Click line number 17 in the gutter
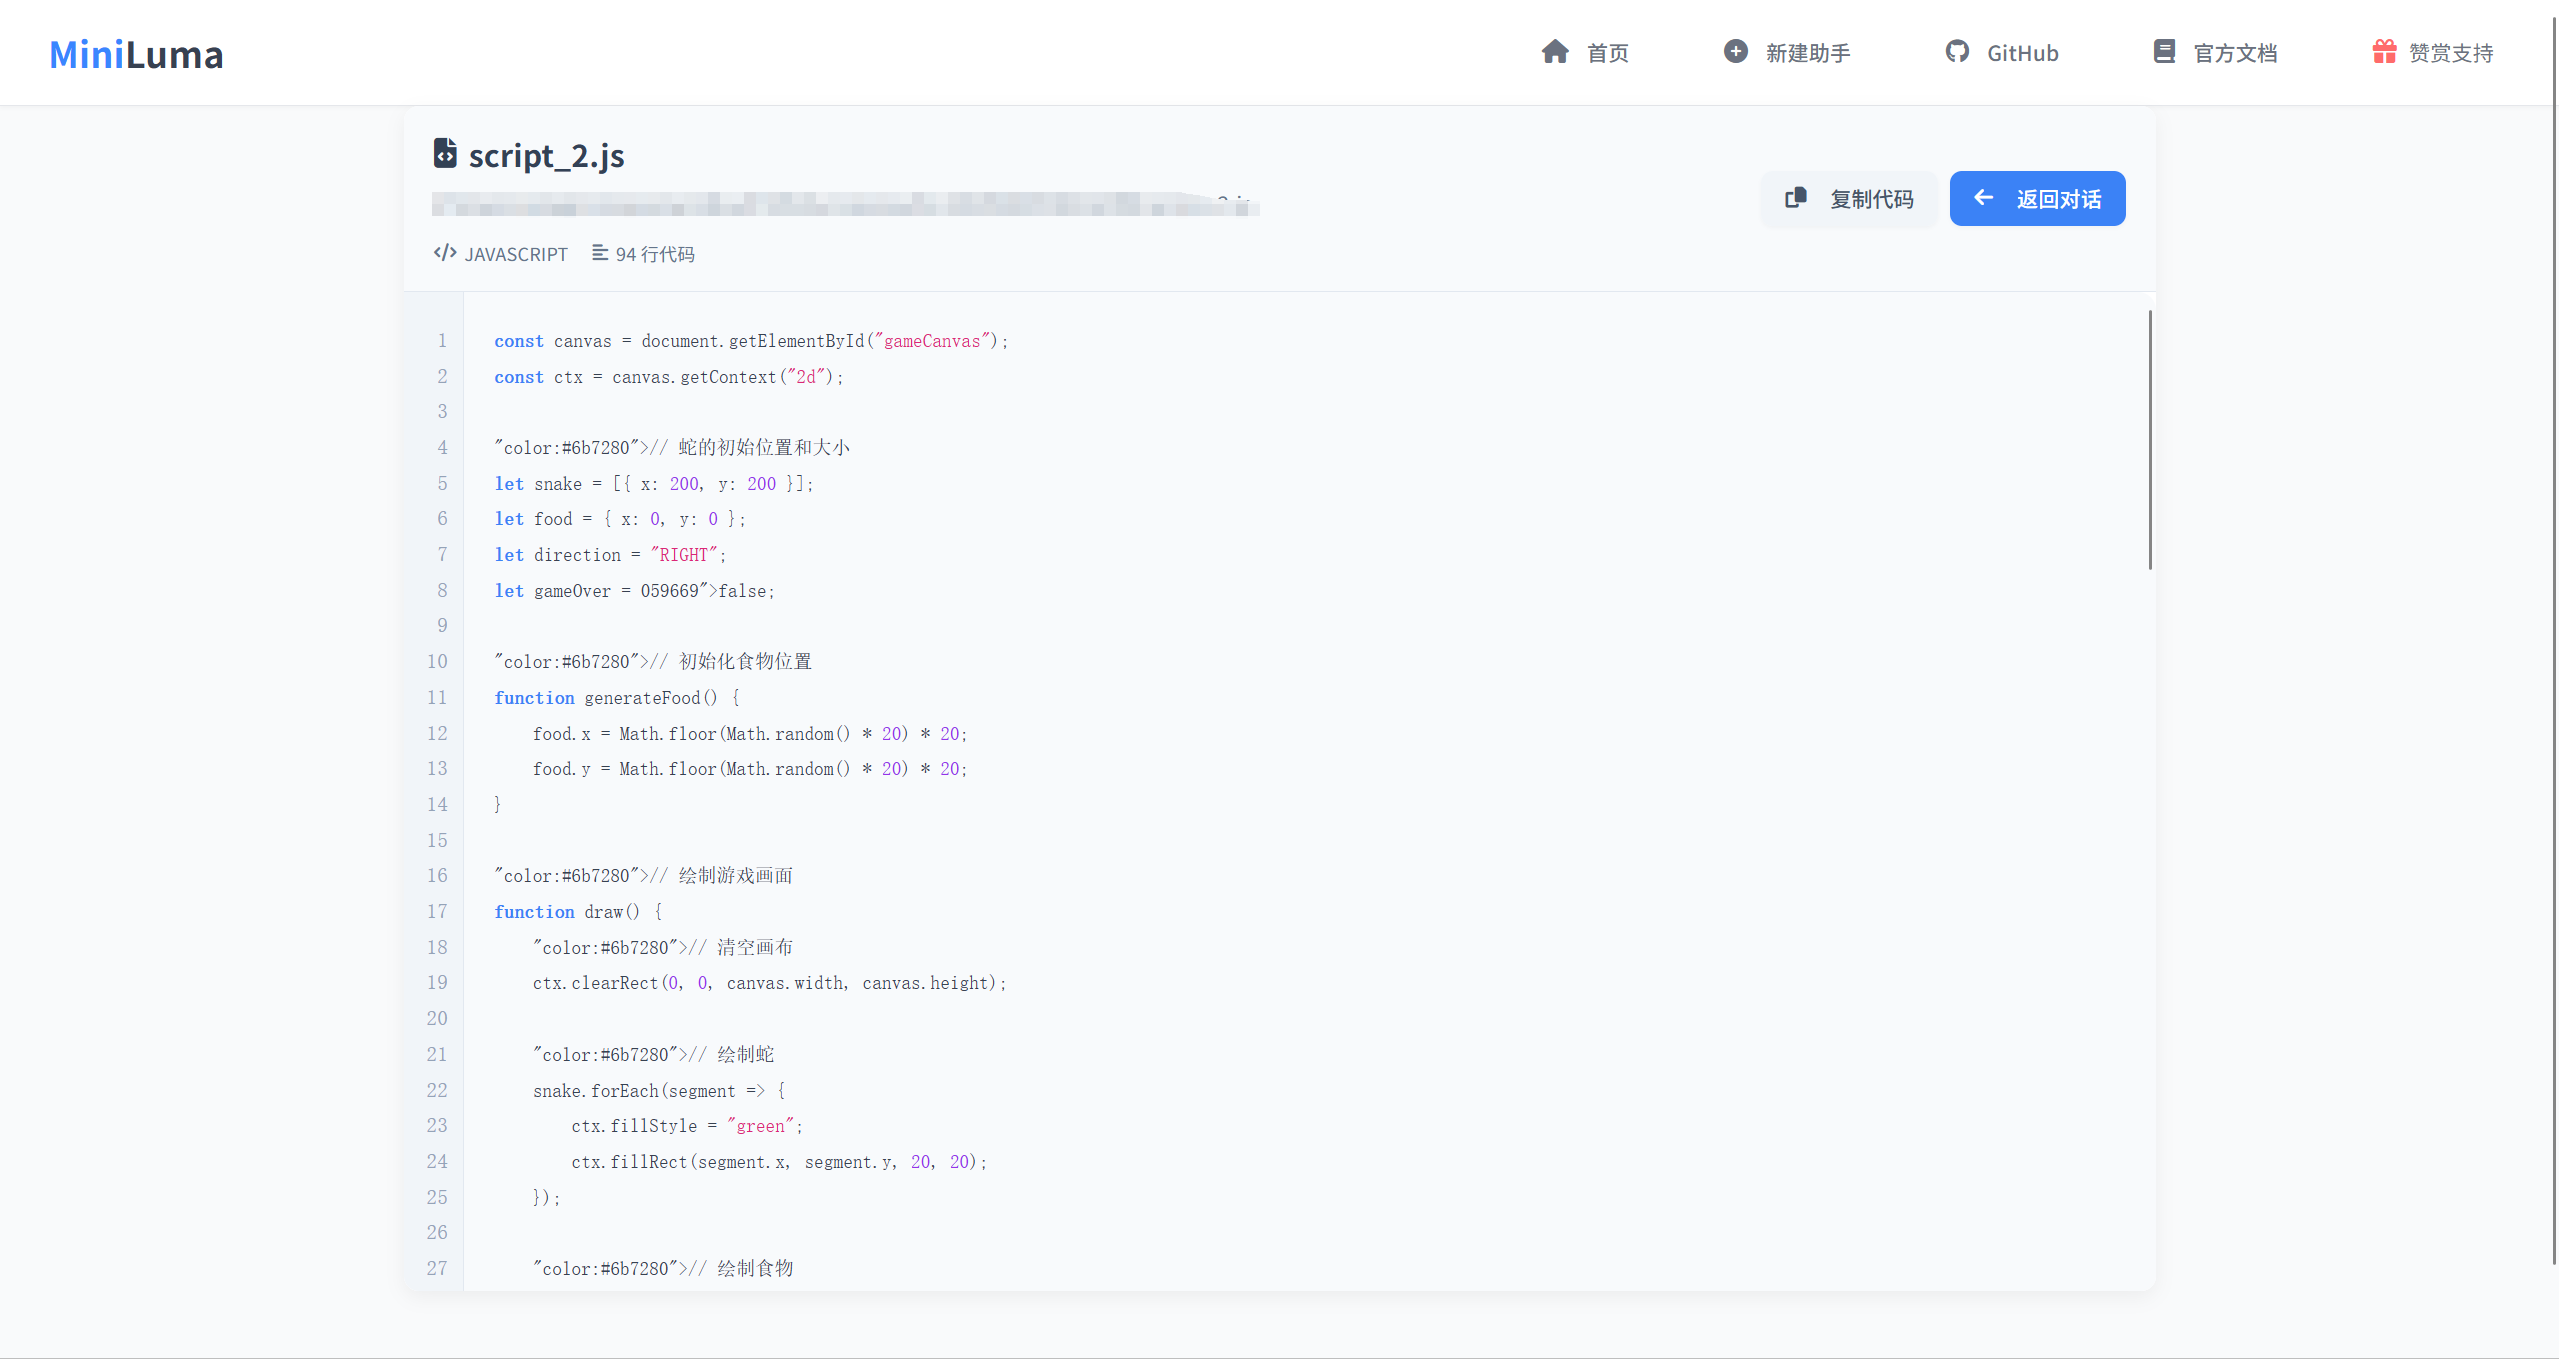 (437, 912)
